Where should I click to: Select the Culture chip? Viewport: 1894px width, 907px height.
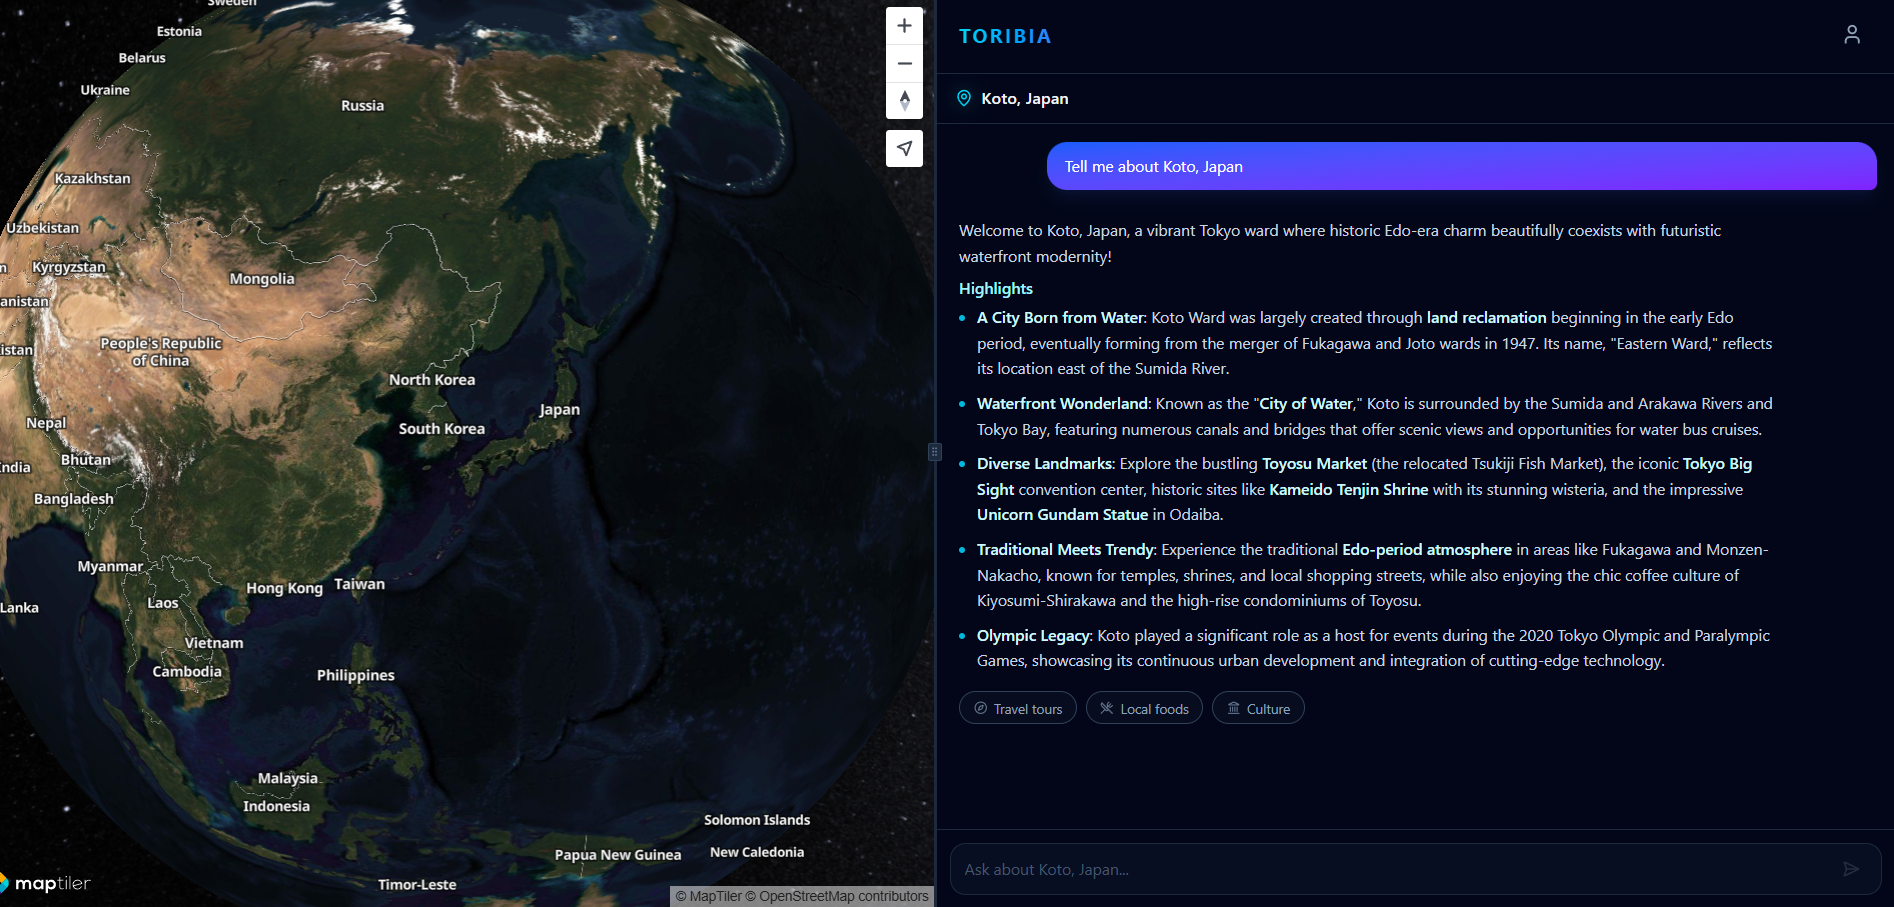point(1258,708)
